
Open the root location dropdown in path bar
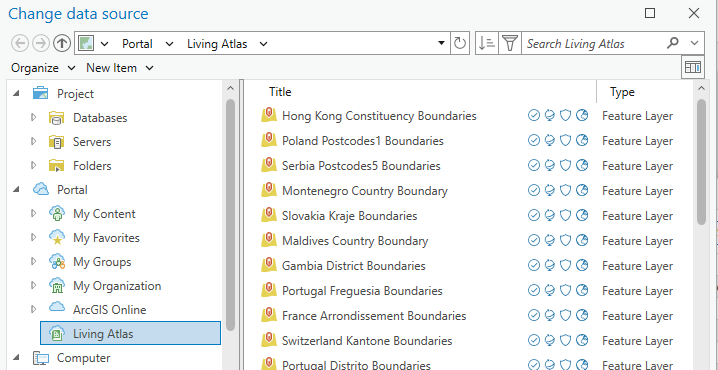[105, 44]
